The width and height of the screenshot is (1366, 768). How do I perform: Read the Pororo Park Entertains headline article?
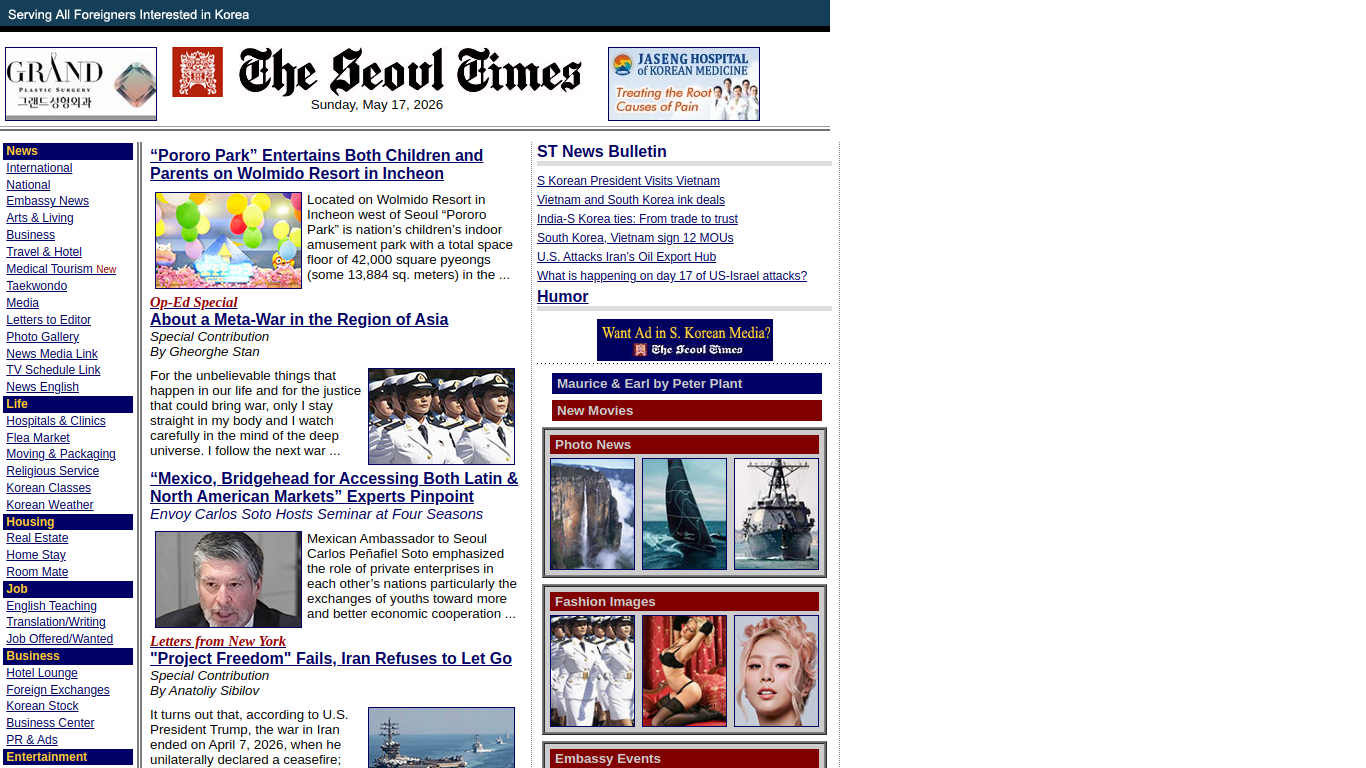pos(316,164)
